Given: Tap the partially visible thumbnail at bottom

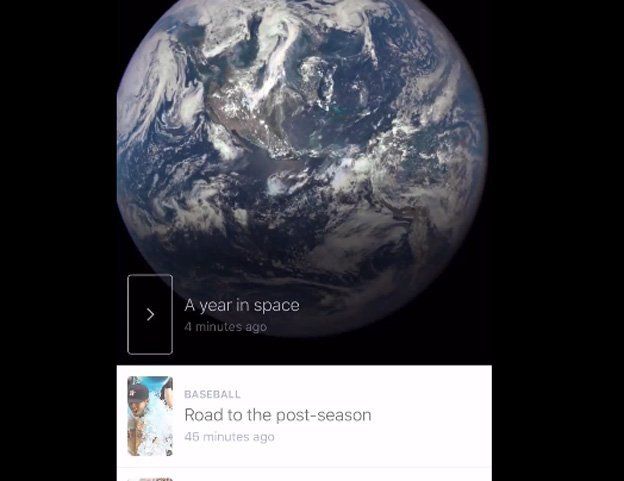Looking at the screenshot, I should click(150, 479).
